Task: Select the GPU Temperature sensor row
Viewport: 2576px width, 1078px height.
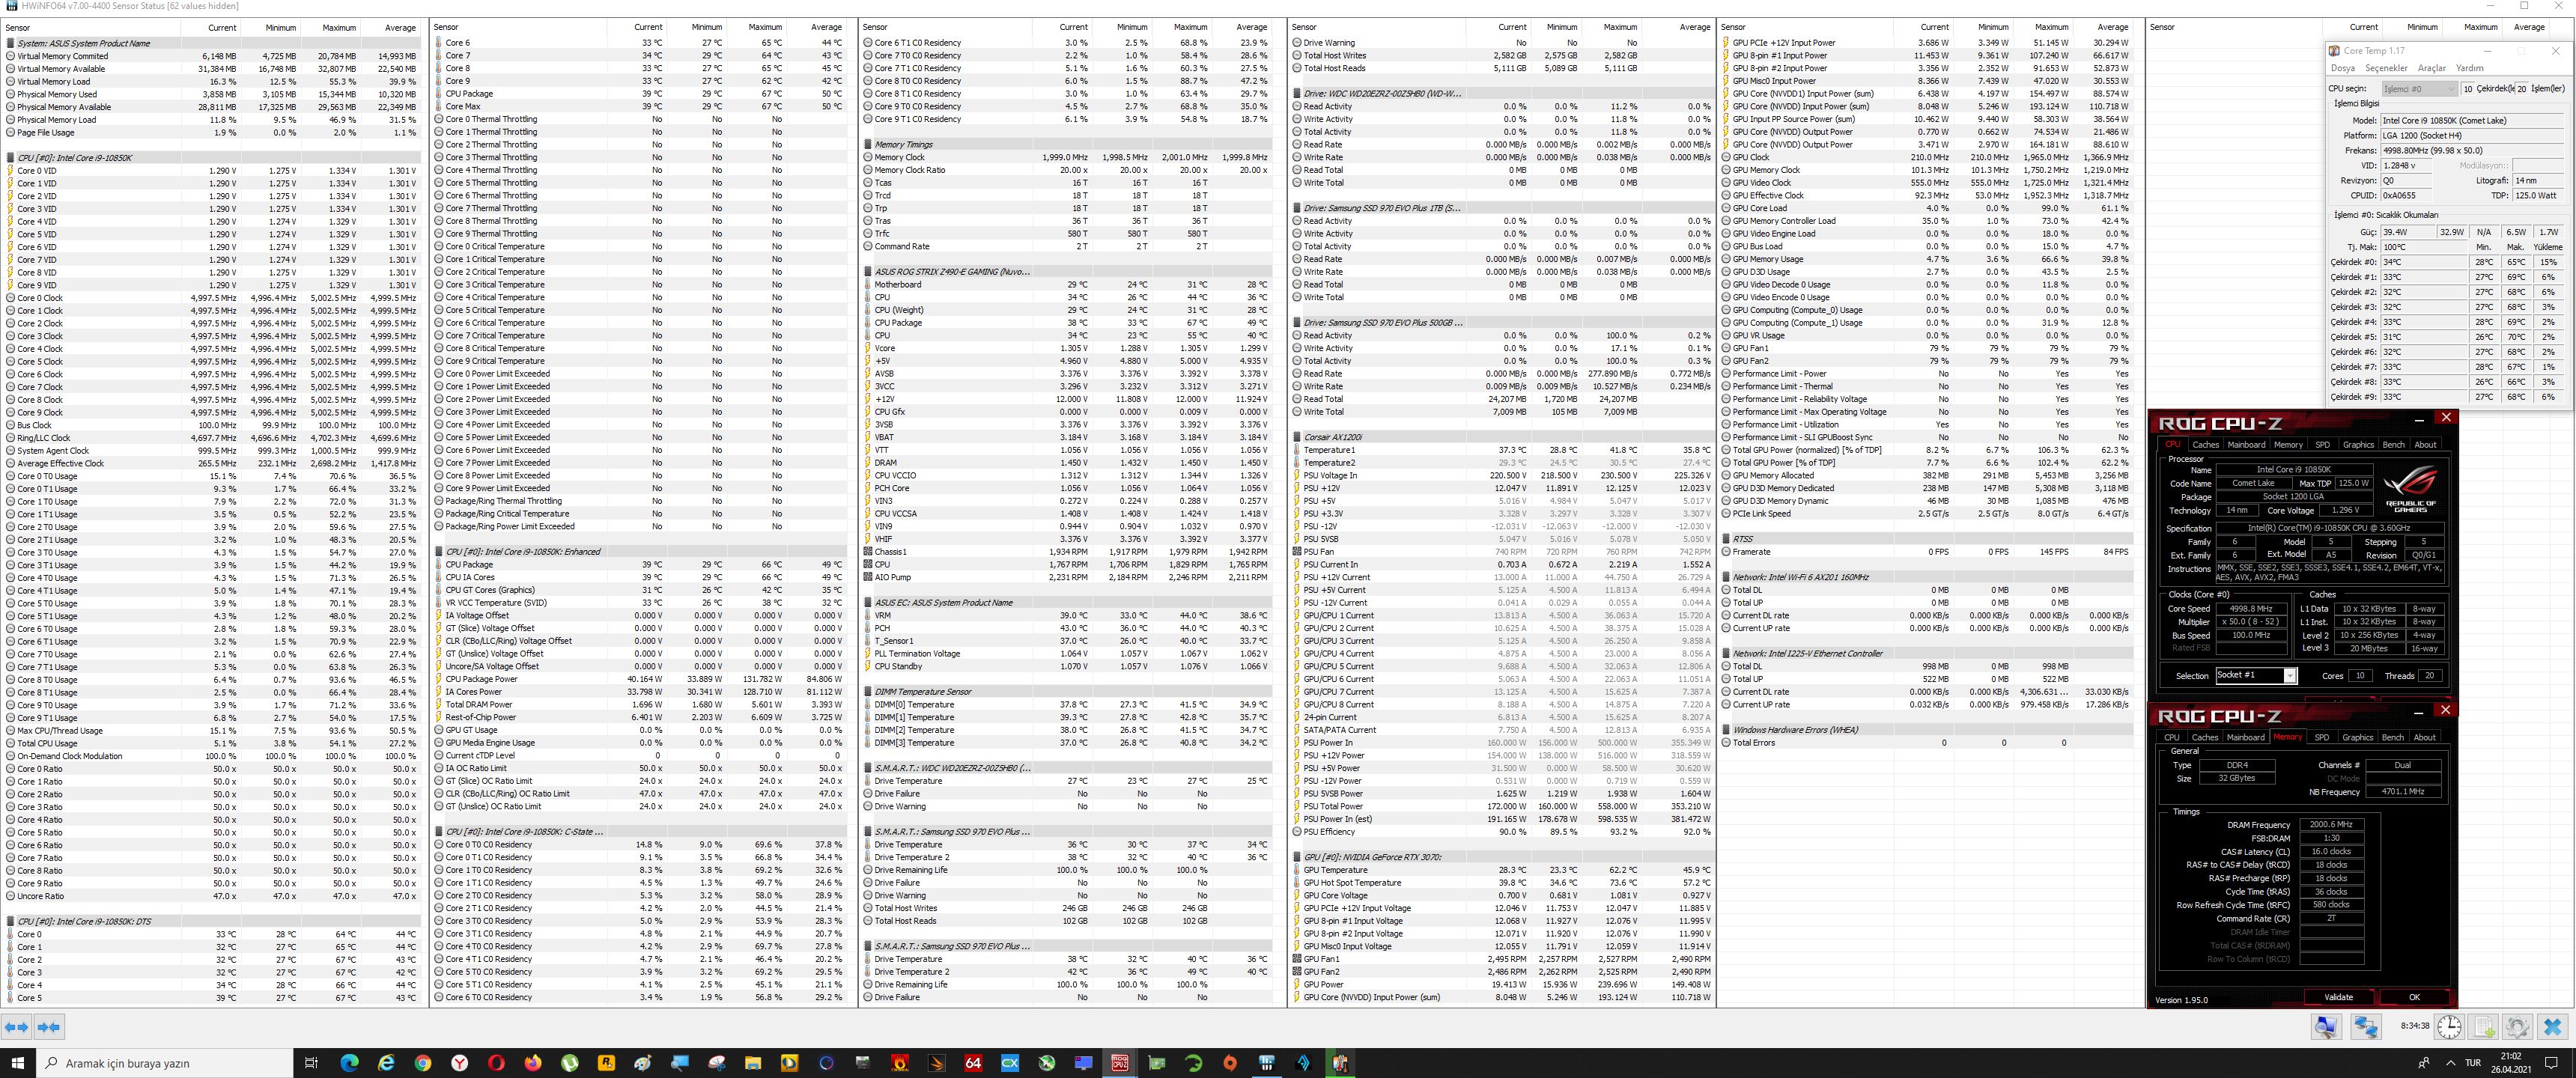Action: pyautogui.click(x=1502, y=870)
